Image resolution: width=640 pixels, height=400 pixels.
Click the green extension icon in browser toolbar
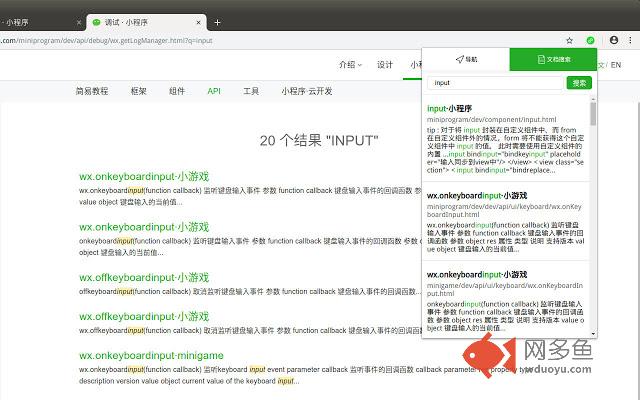point(590,40)
